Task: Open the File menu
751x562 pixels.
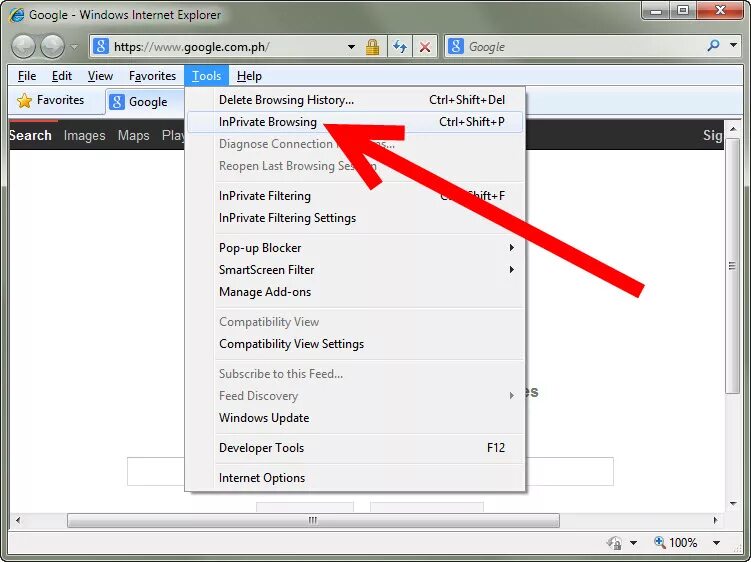Action: coord(27,76)
